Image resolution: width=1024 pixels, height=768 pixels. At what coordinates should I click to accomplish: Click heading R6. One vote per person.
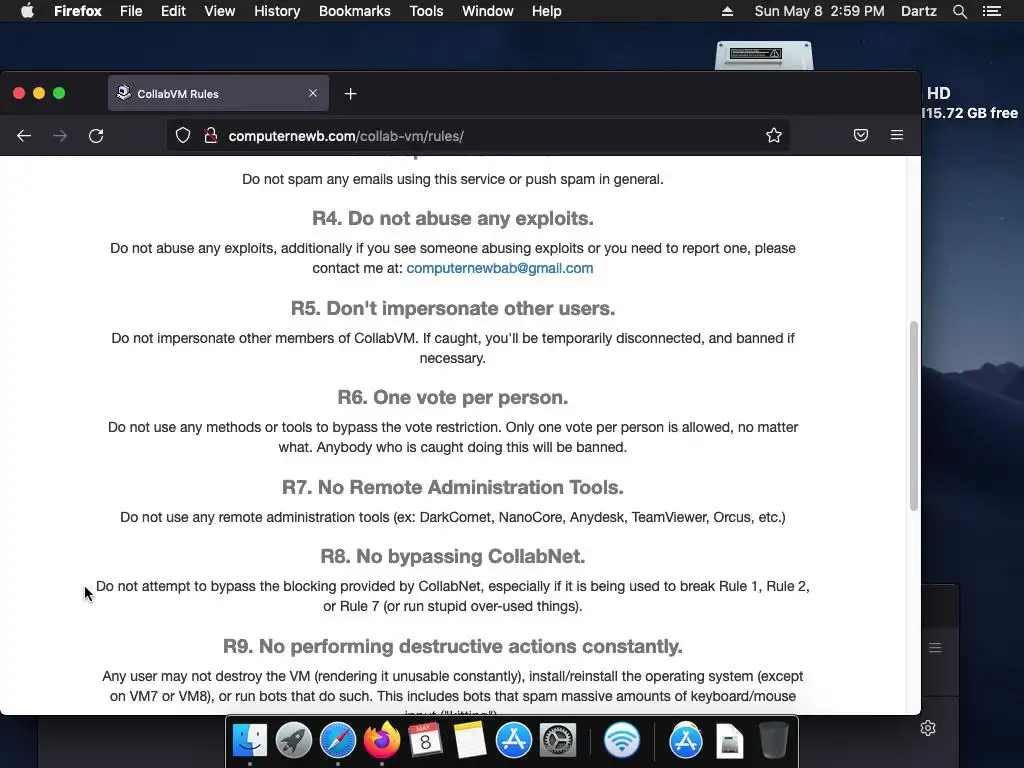(x=453, y=397)
